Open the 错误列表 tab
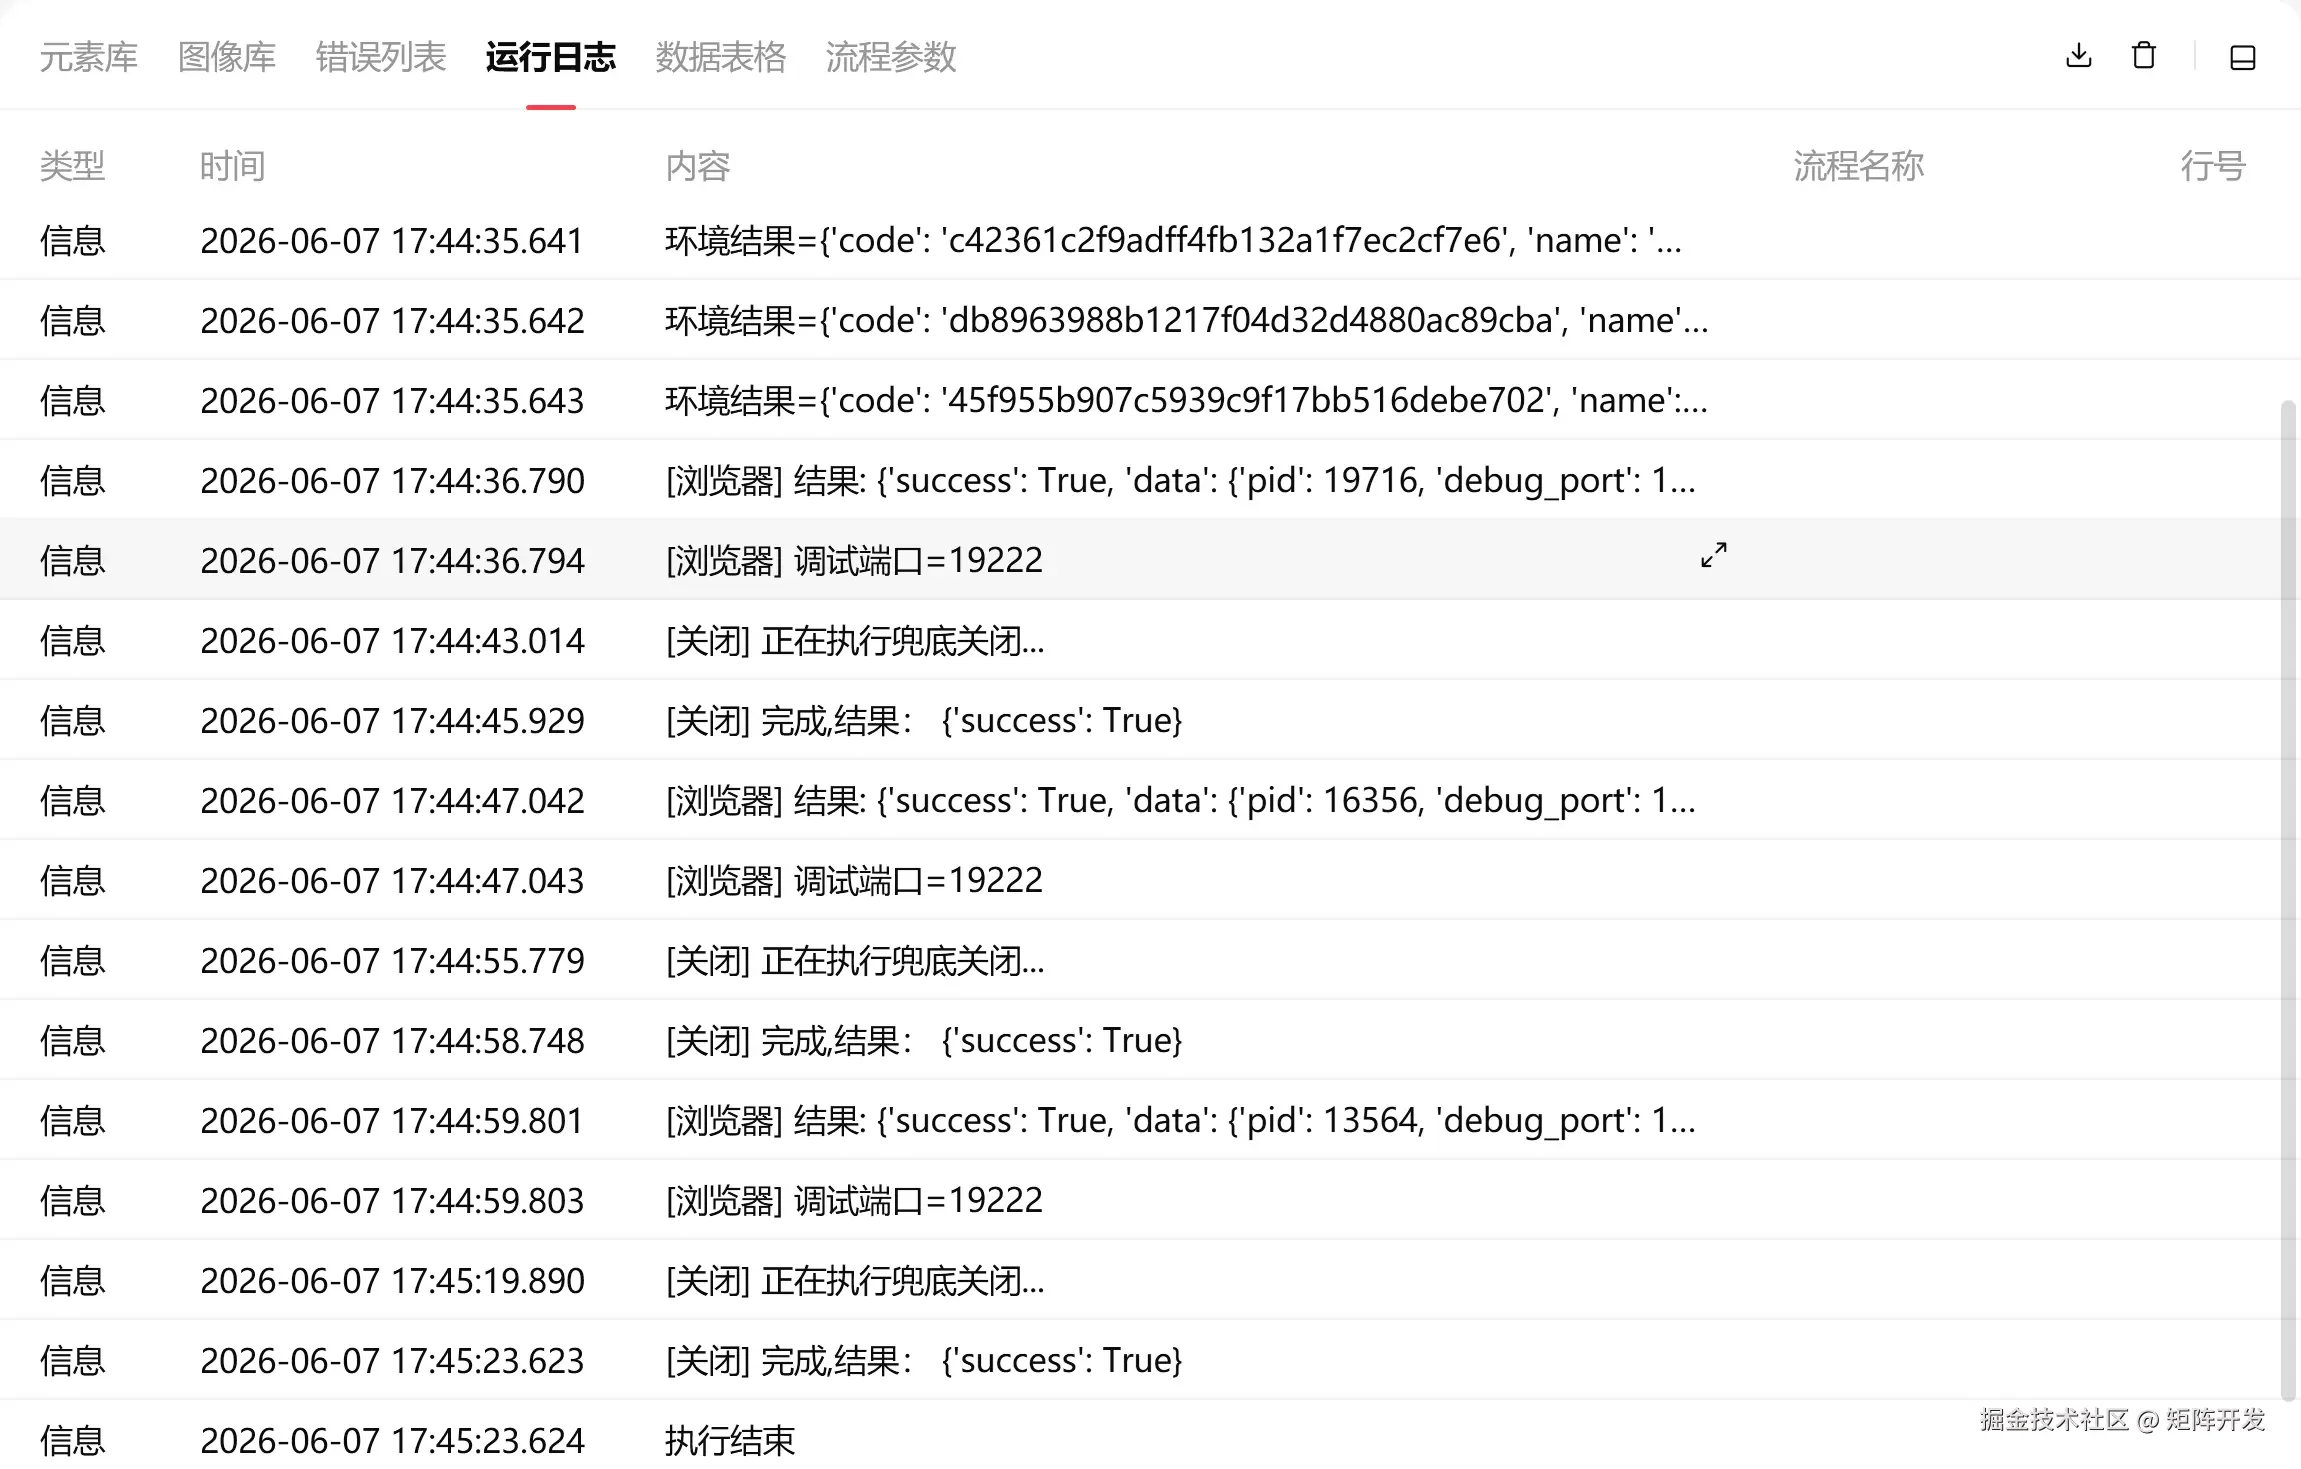Viewport: 2301px width, 1469px height. tap(381, 57)
